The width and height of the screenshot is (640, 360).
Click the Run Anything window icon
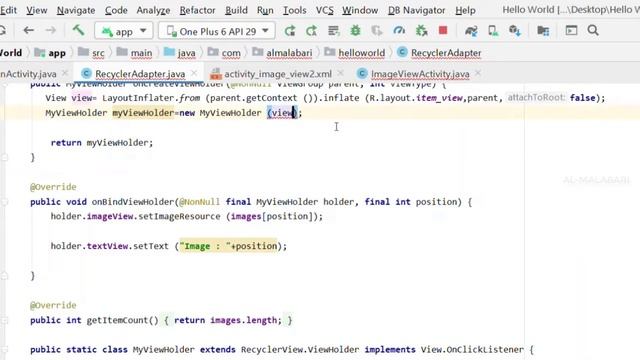(571, 30)
